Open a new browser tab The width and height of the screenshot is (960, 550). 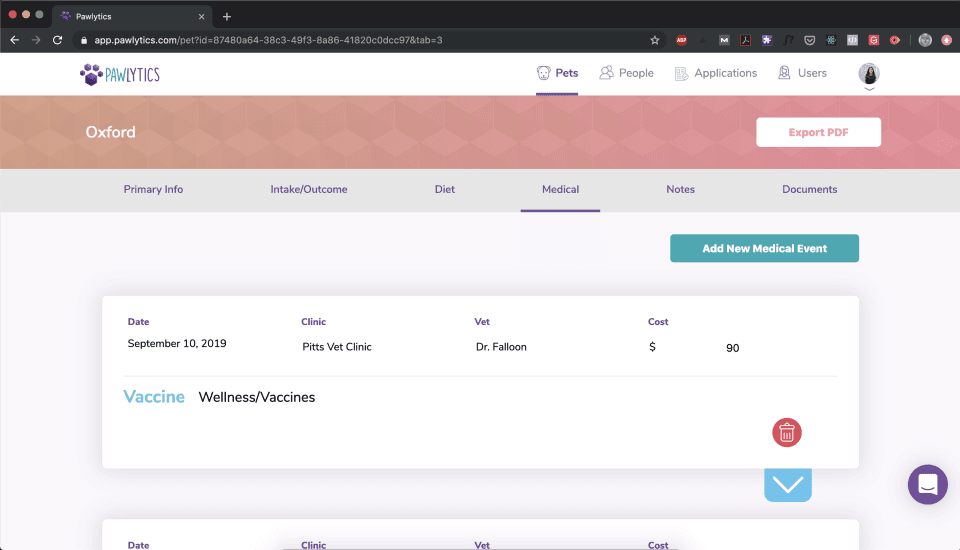pos(227,16)
